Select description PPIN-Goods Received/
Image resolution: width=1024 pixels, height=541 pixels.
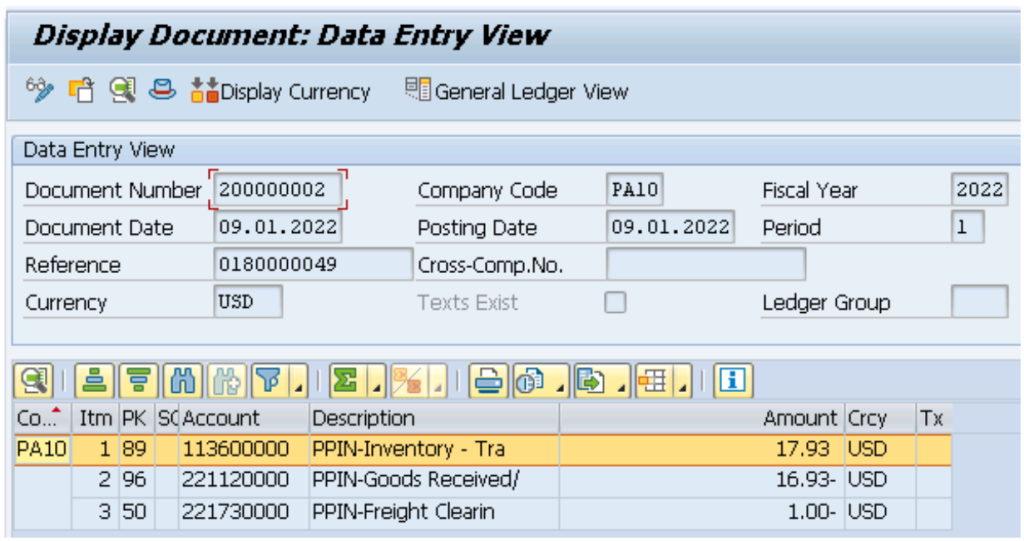(x=434, y=480)
